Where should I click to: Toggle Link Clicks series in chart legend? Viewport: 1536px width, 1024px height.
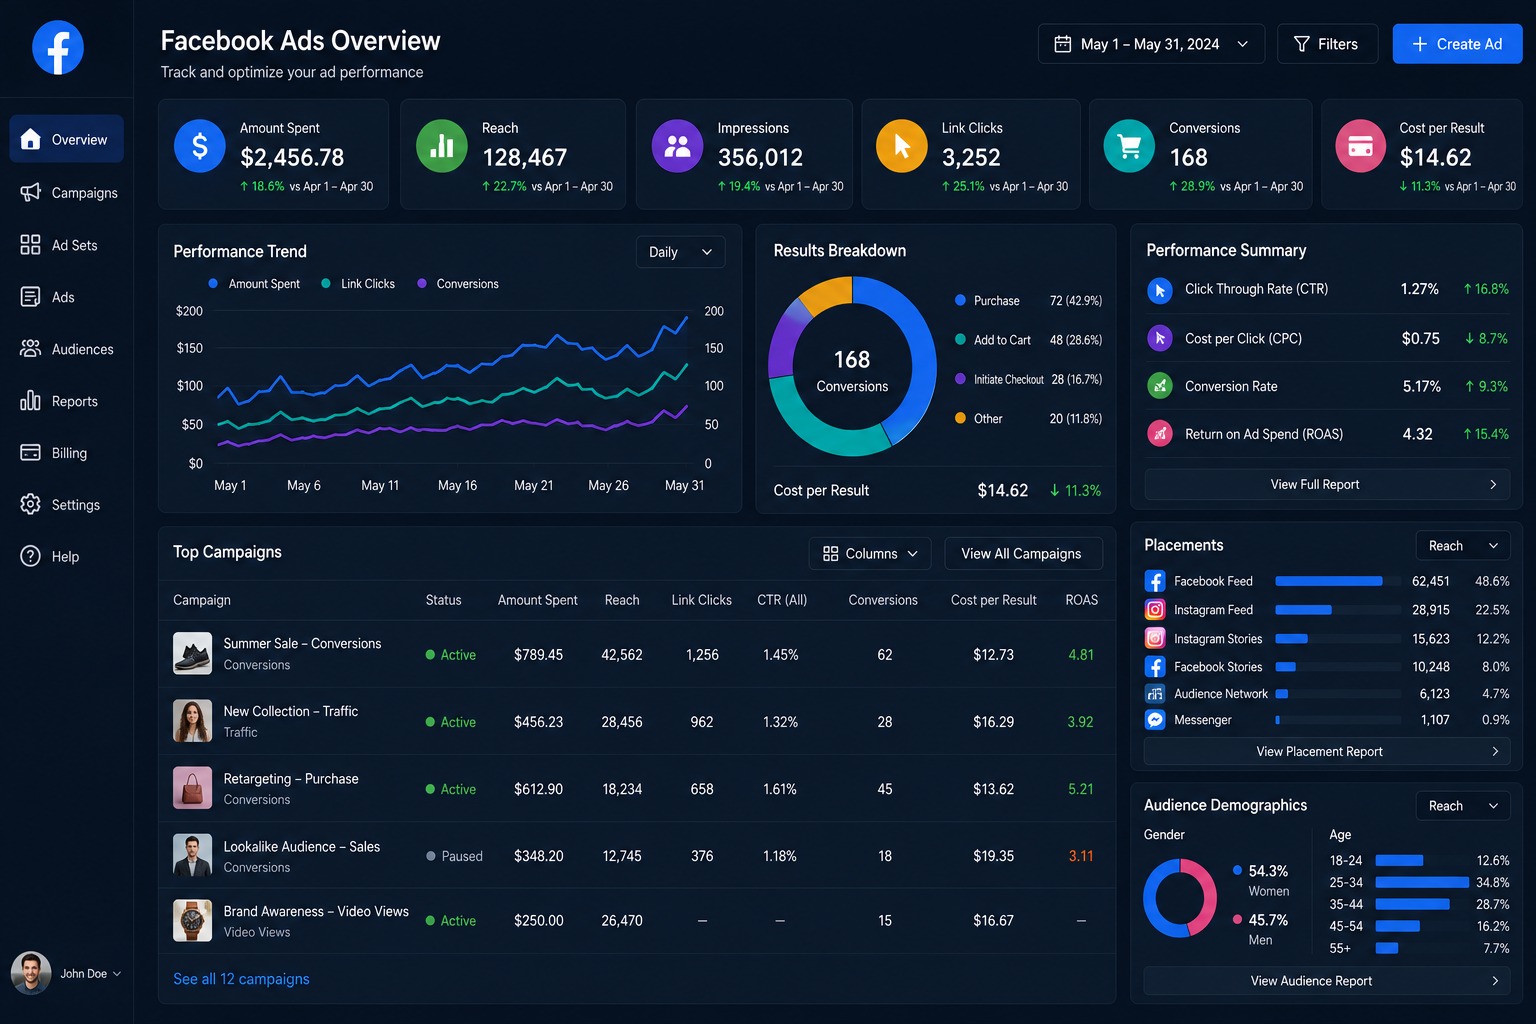358,284
